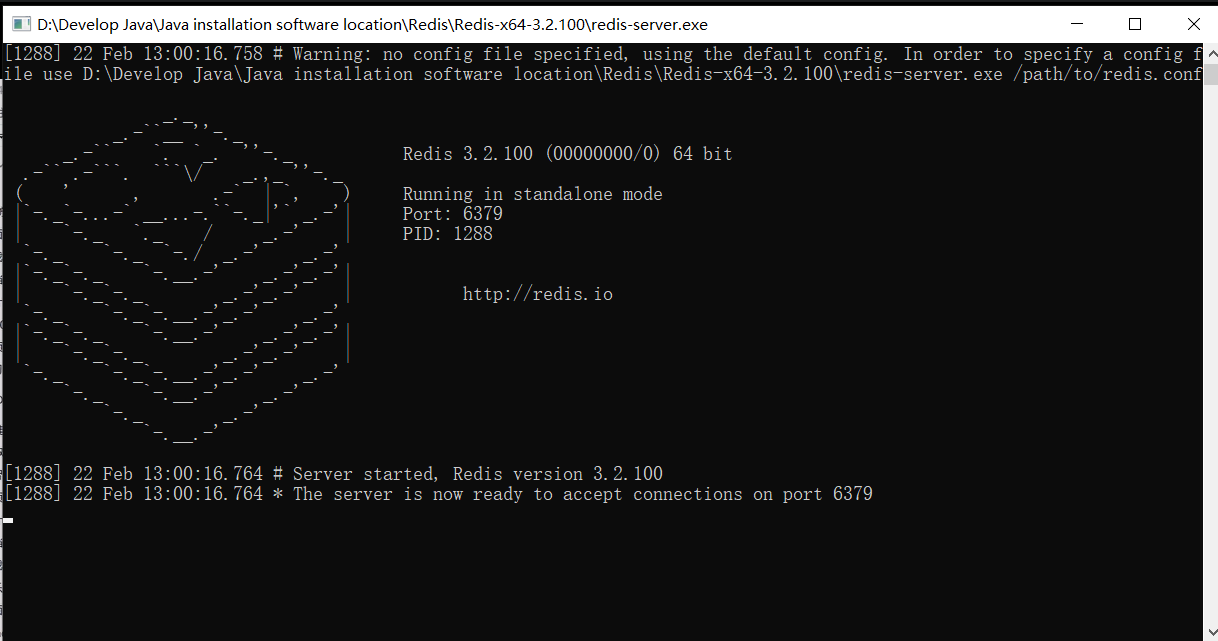Viewport: 1218px width, 641px height.
Task: Click the Redis 3.2.100 64 bit banner text
Action: [567, 153]
